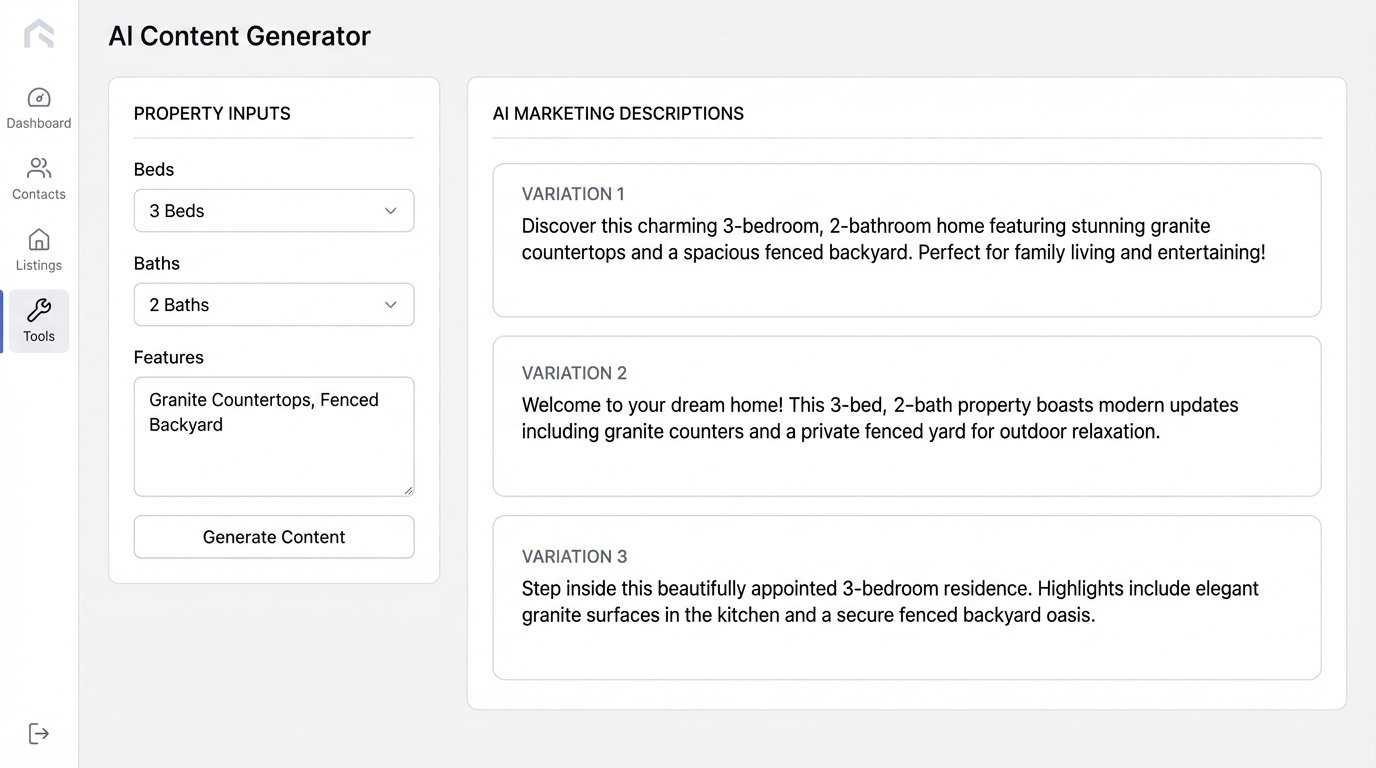Click inside the Features text area
The image size is (1376, 768).
274,436
